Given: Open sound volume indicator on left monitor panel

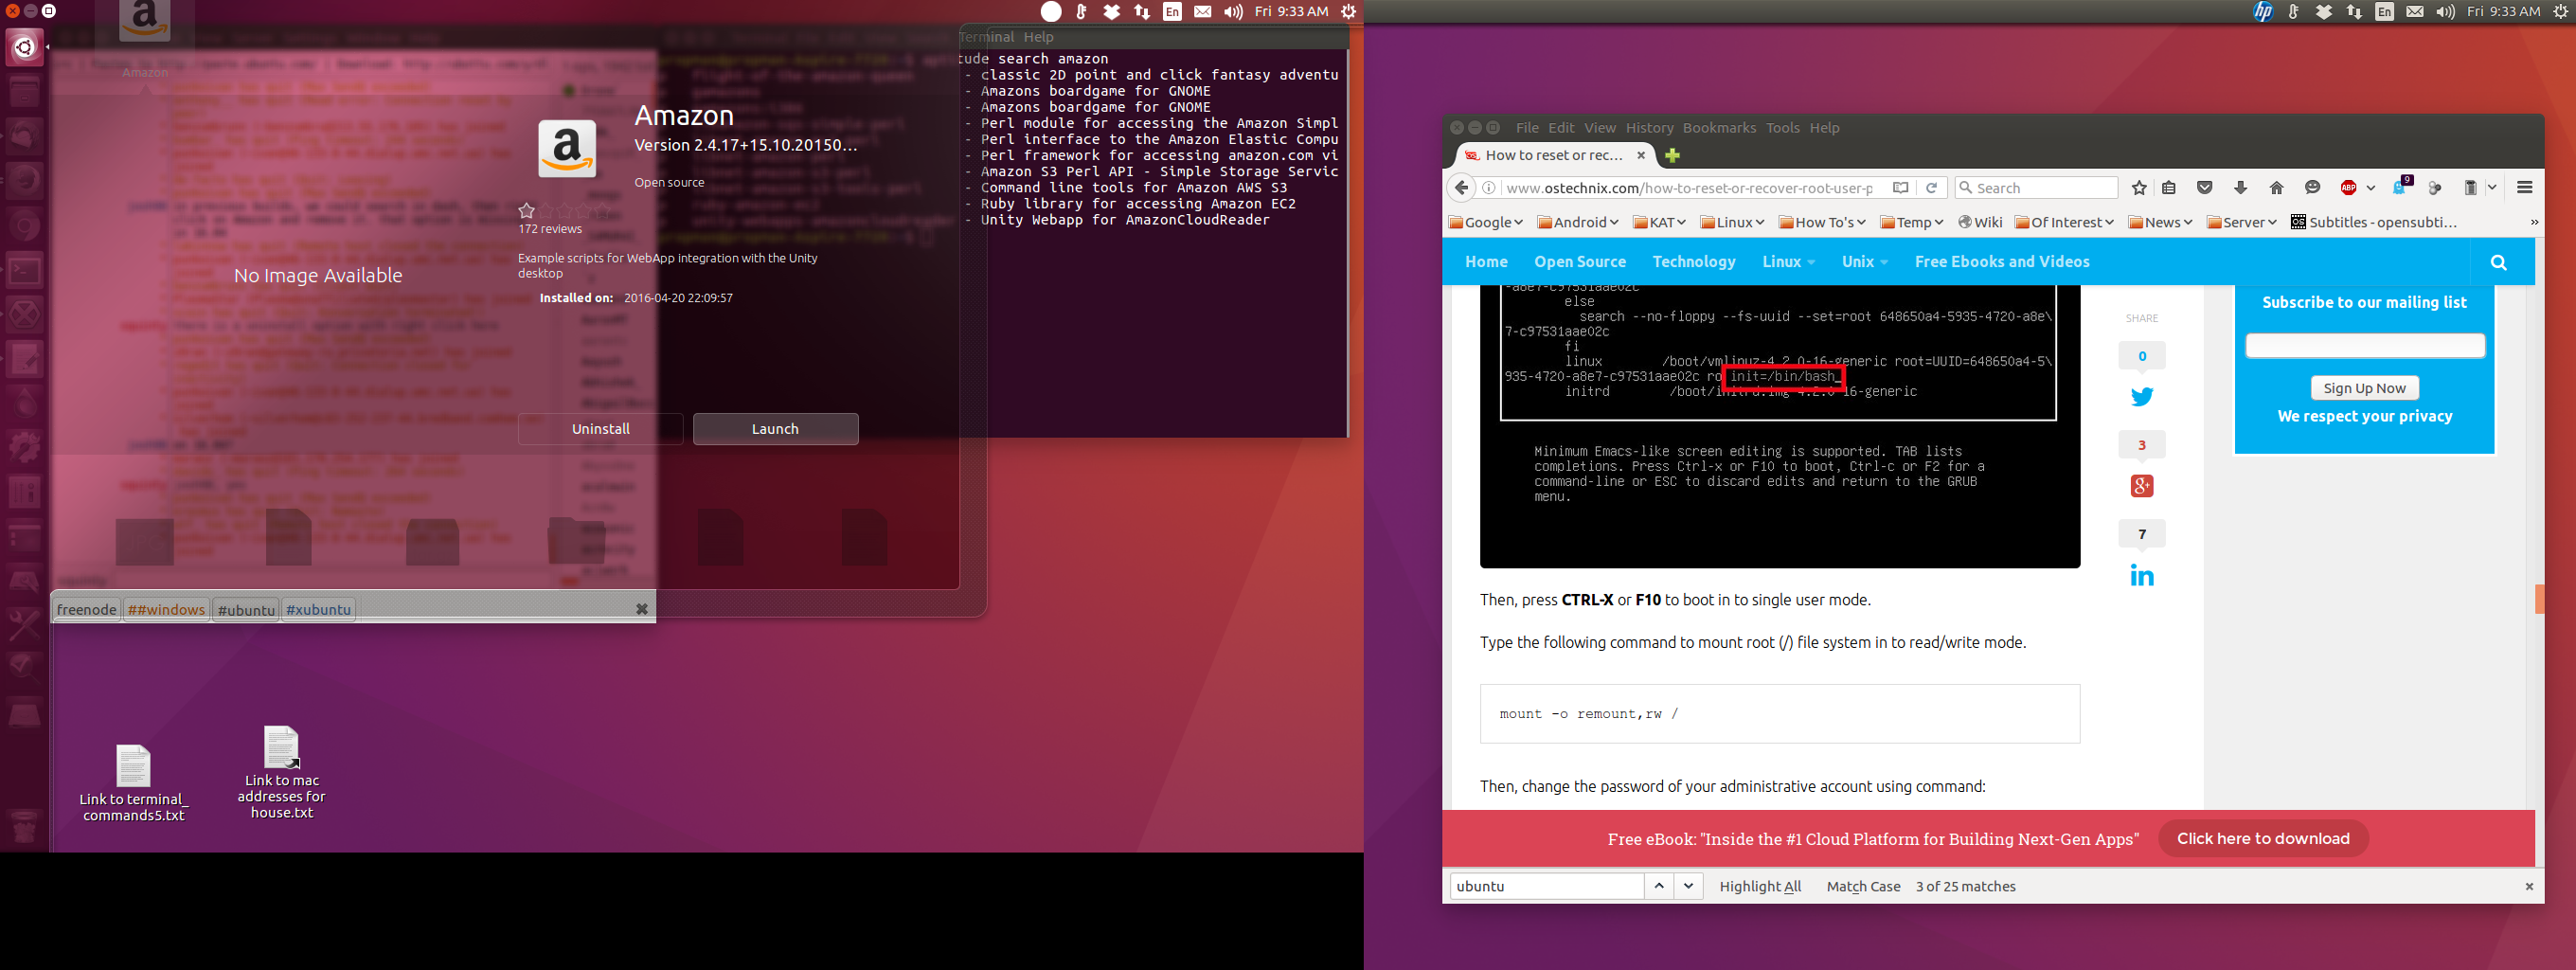Looking at the screenshot, I should (x=1233, y=12).
